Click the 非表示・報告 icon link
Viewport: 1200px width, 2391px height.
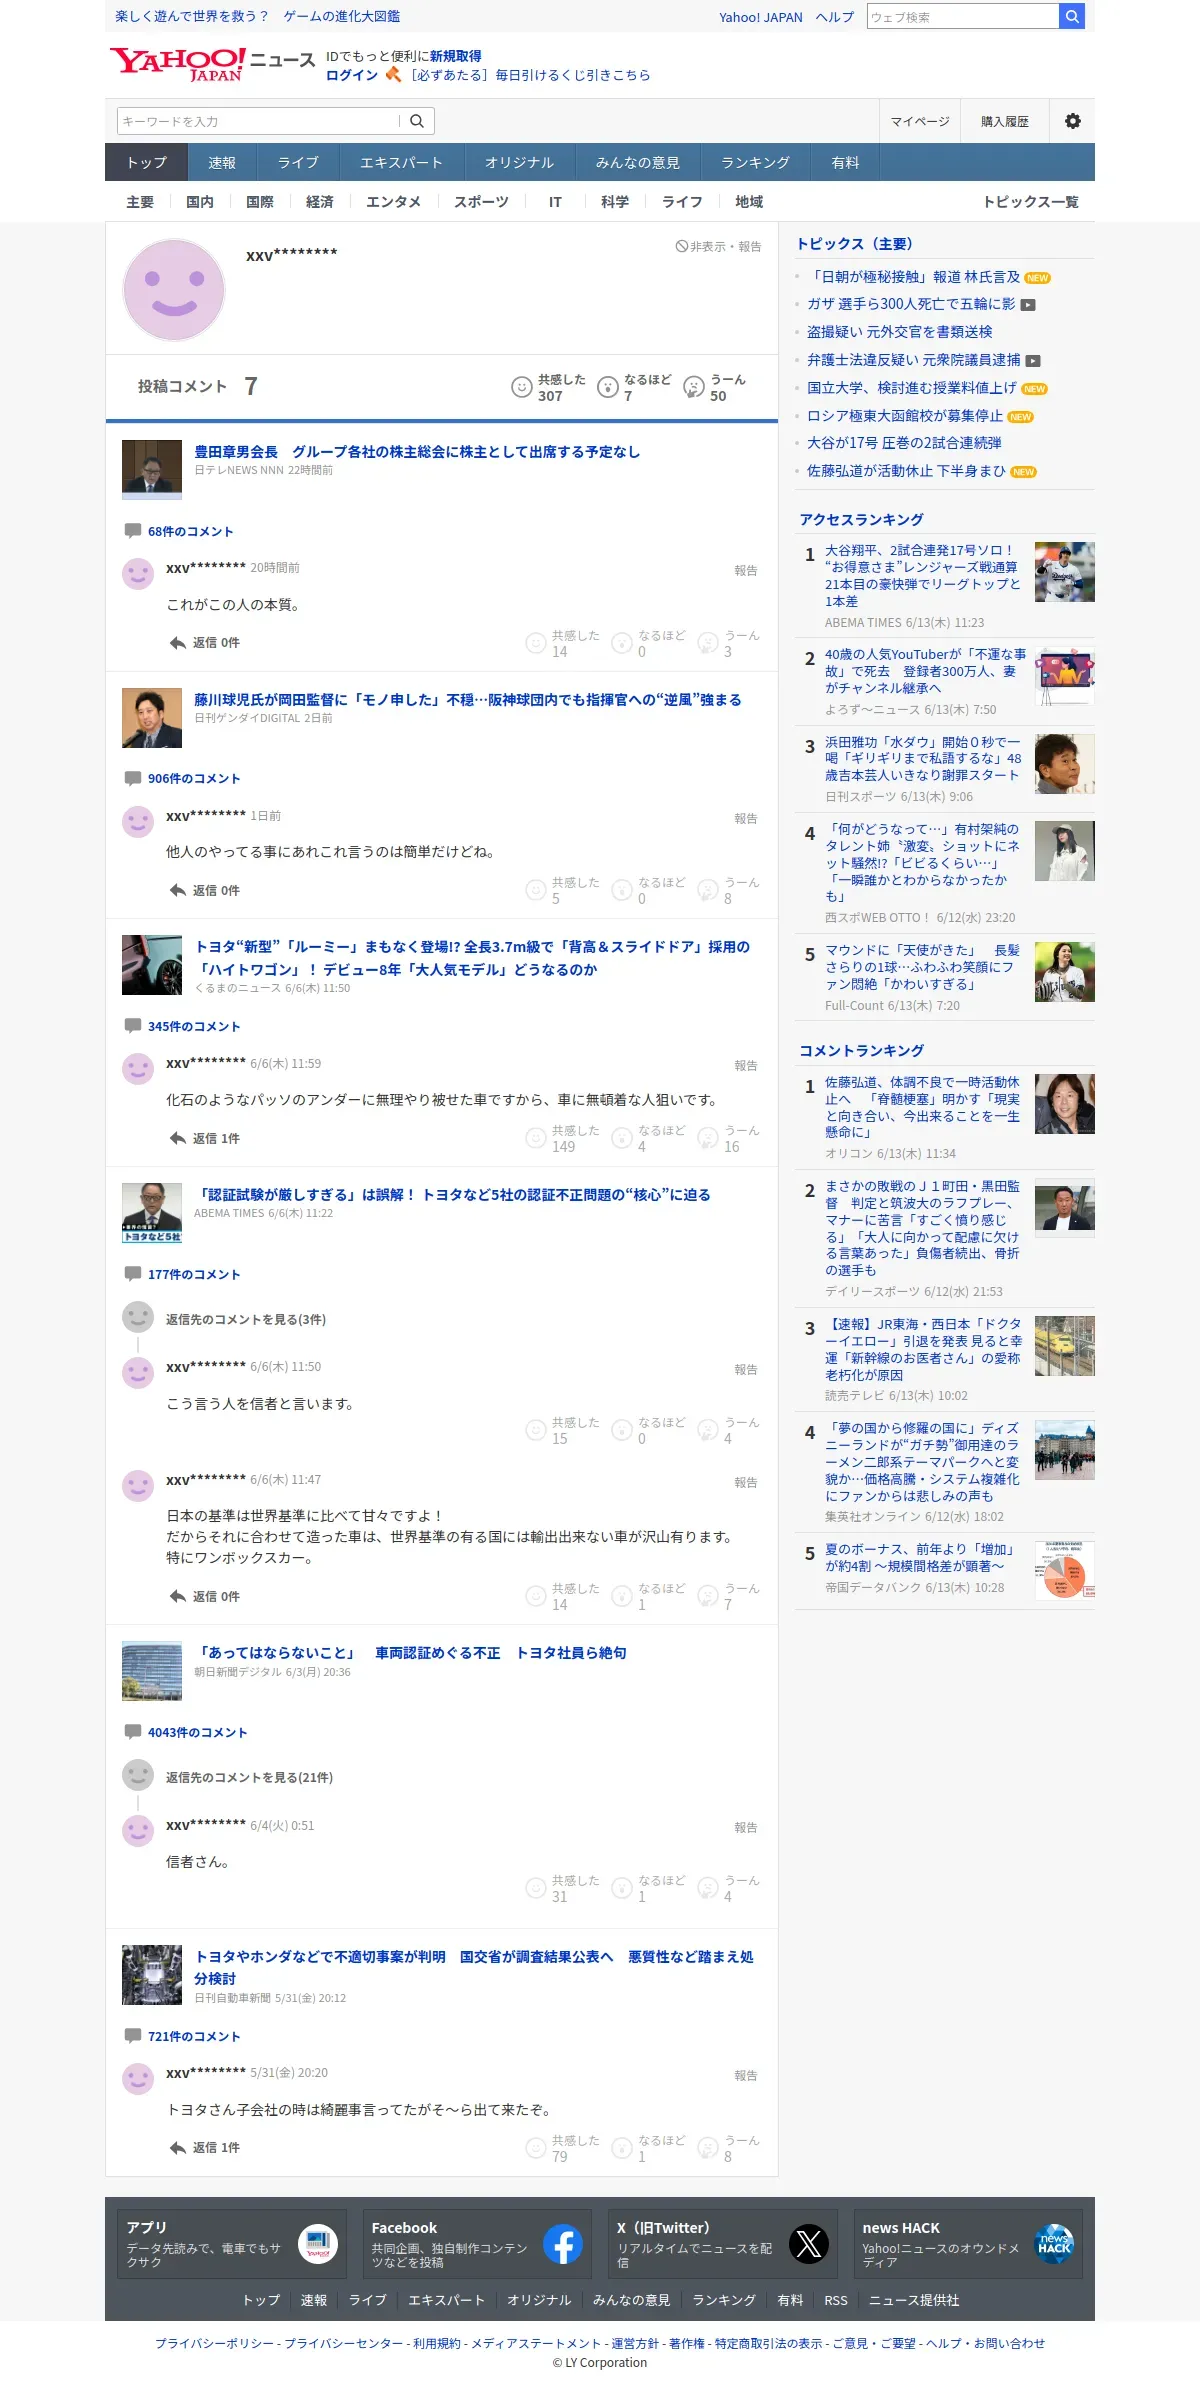tap(718, 246)
